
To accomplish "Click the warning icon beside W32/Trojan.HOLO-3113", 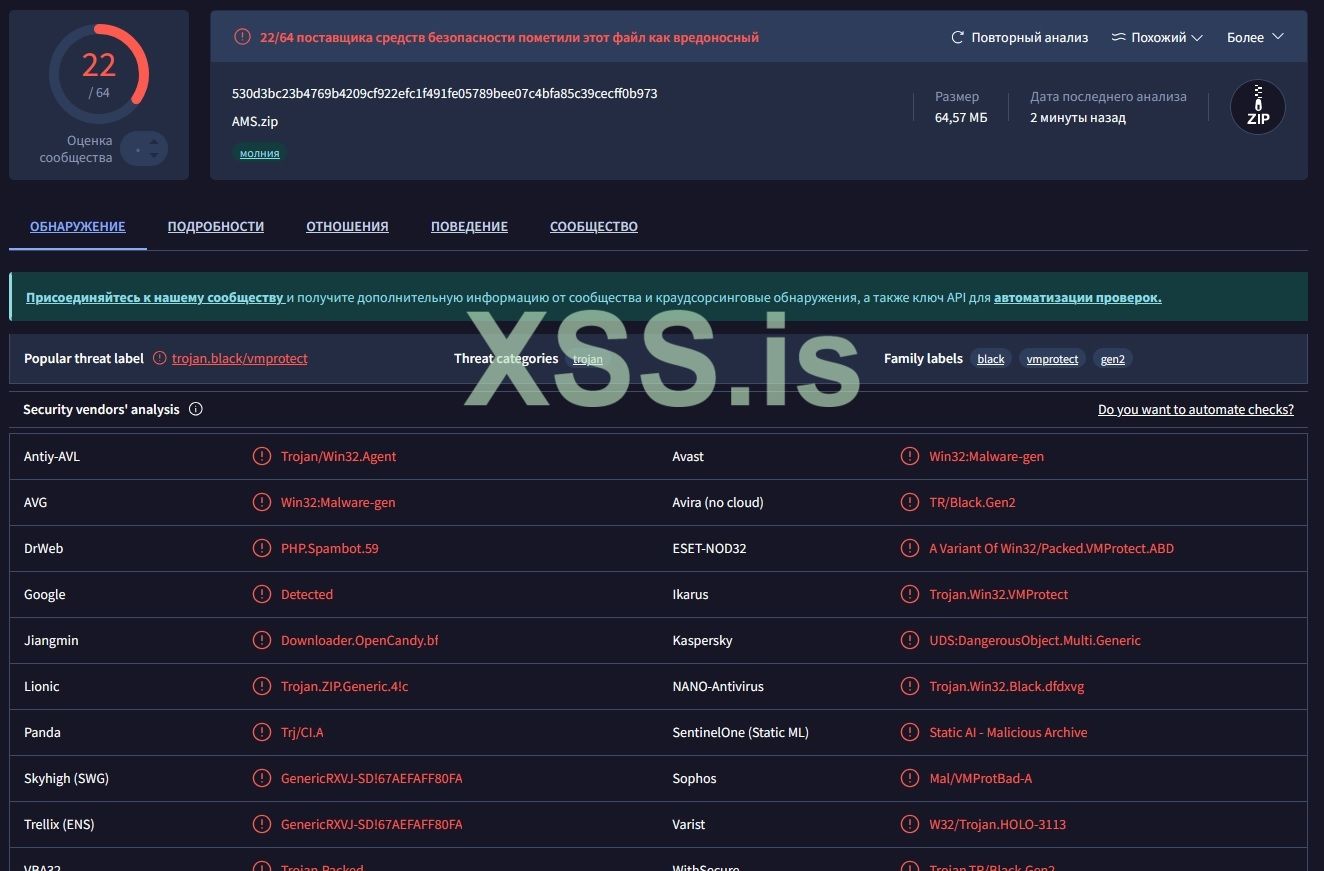I will pos(910,824).
